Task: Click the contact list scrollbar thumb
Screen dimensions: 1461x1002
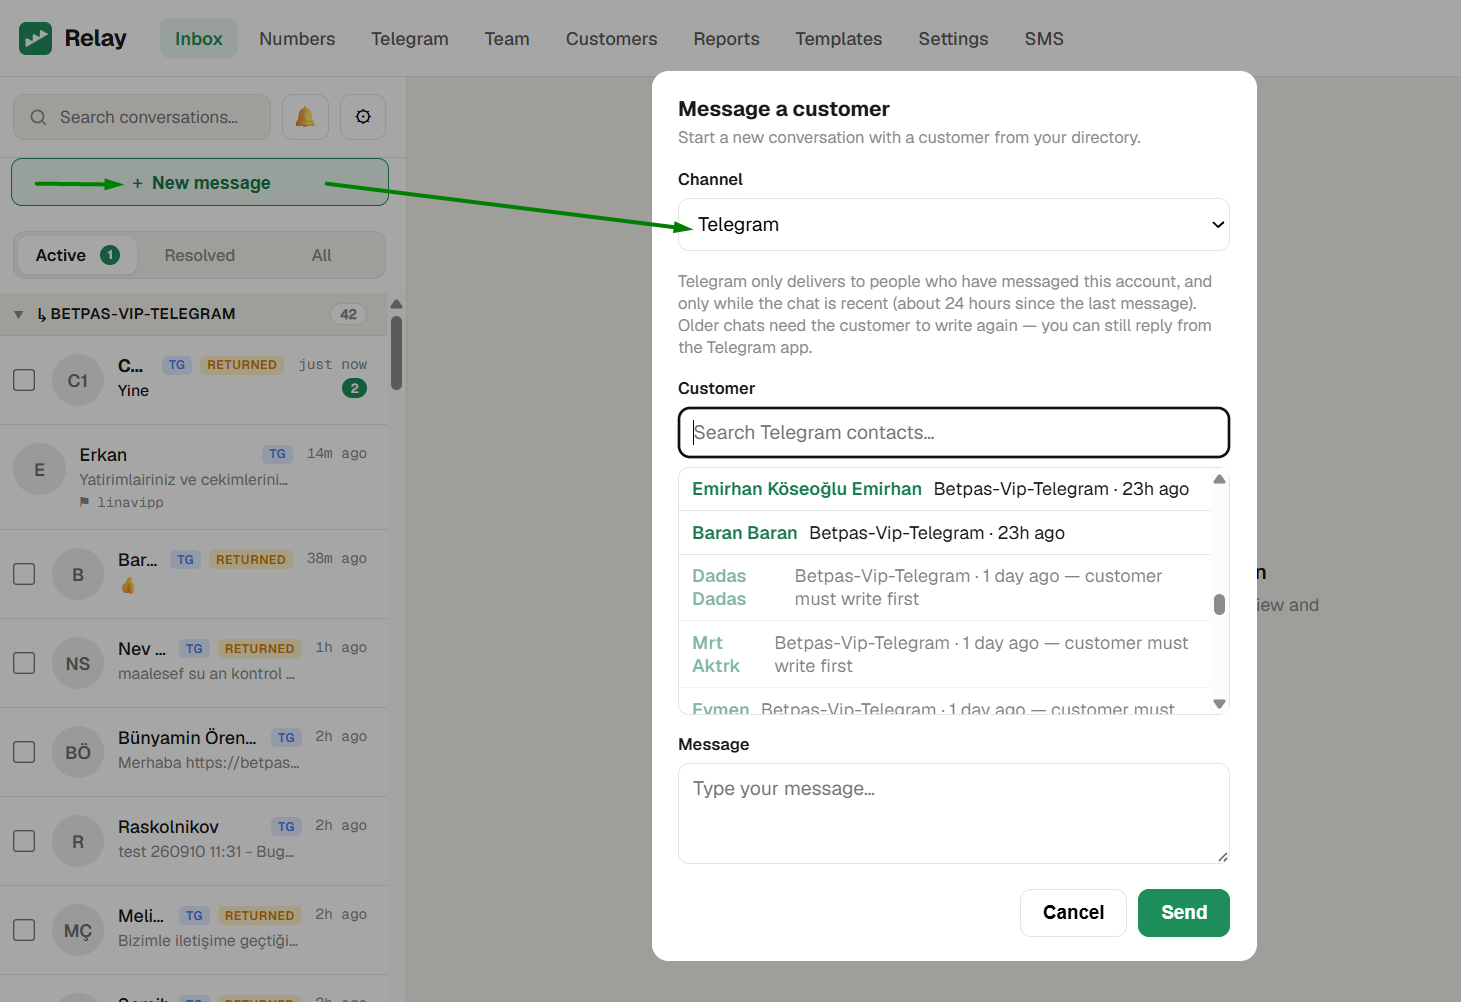Action: [x=1219, y=605]
